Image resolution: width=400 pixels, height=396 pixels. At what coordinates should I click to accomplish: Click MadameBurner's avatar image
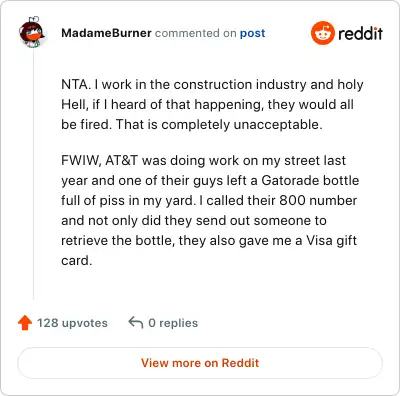point(32,33)
